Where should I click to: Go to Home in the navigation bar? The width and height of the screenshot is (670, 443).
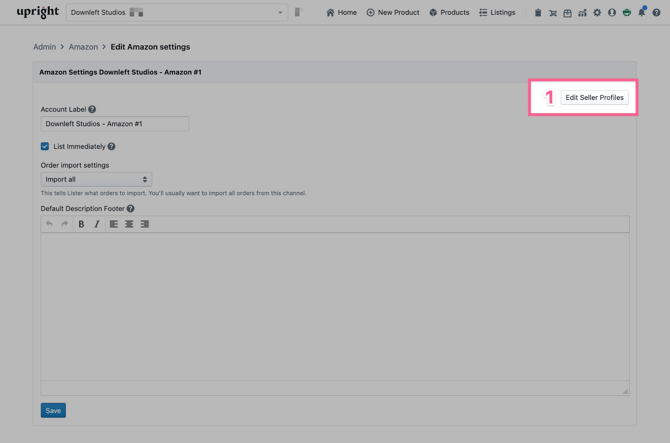pos(341,13)
